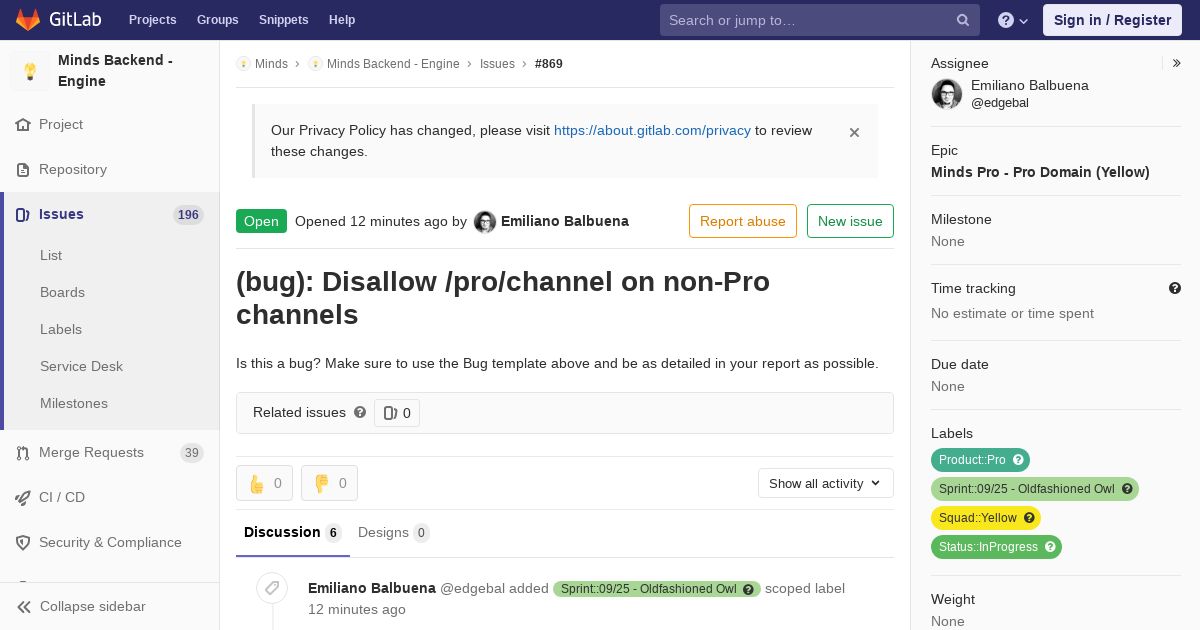Image resolution: width=1200 pixels, height=630 pixels.
Task: Click Minds Backend - Engine breadcrumb link
Action: point(393,64)
